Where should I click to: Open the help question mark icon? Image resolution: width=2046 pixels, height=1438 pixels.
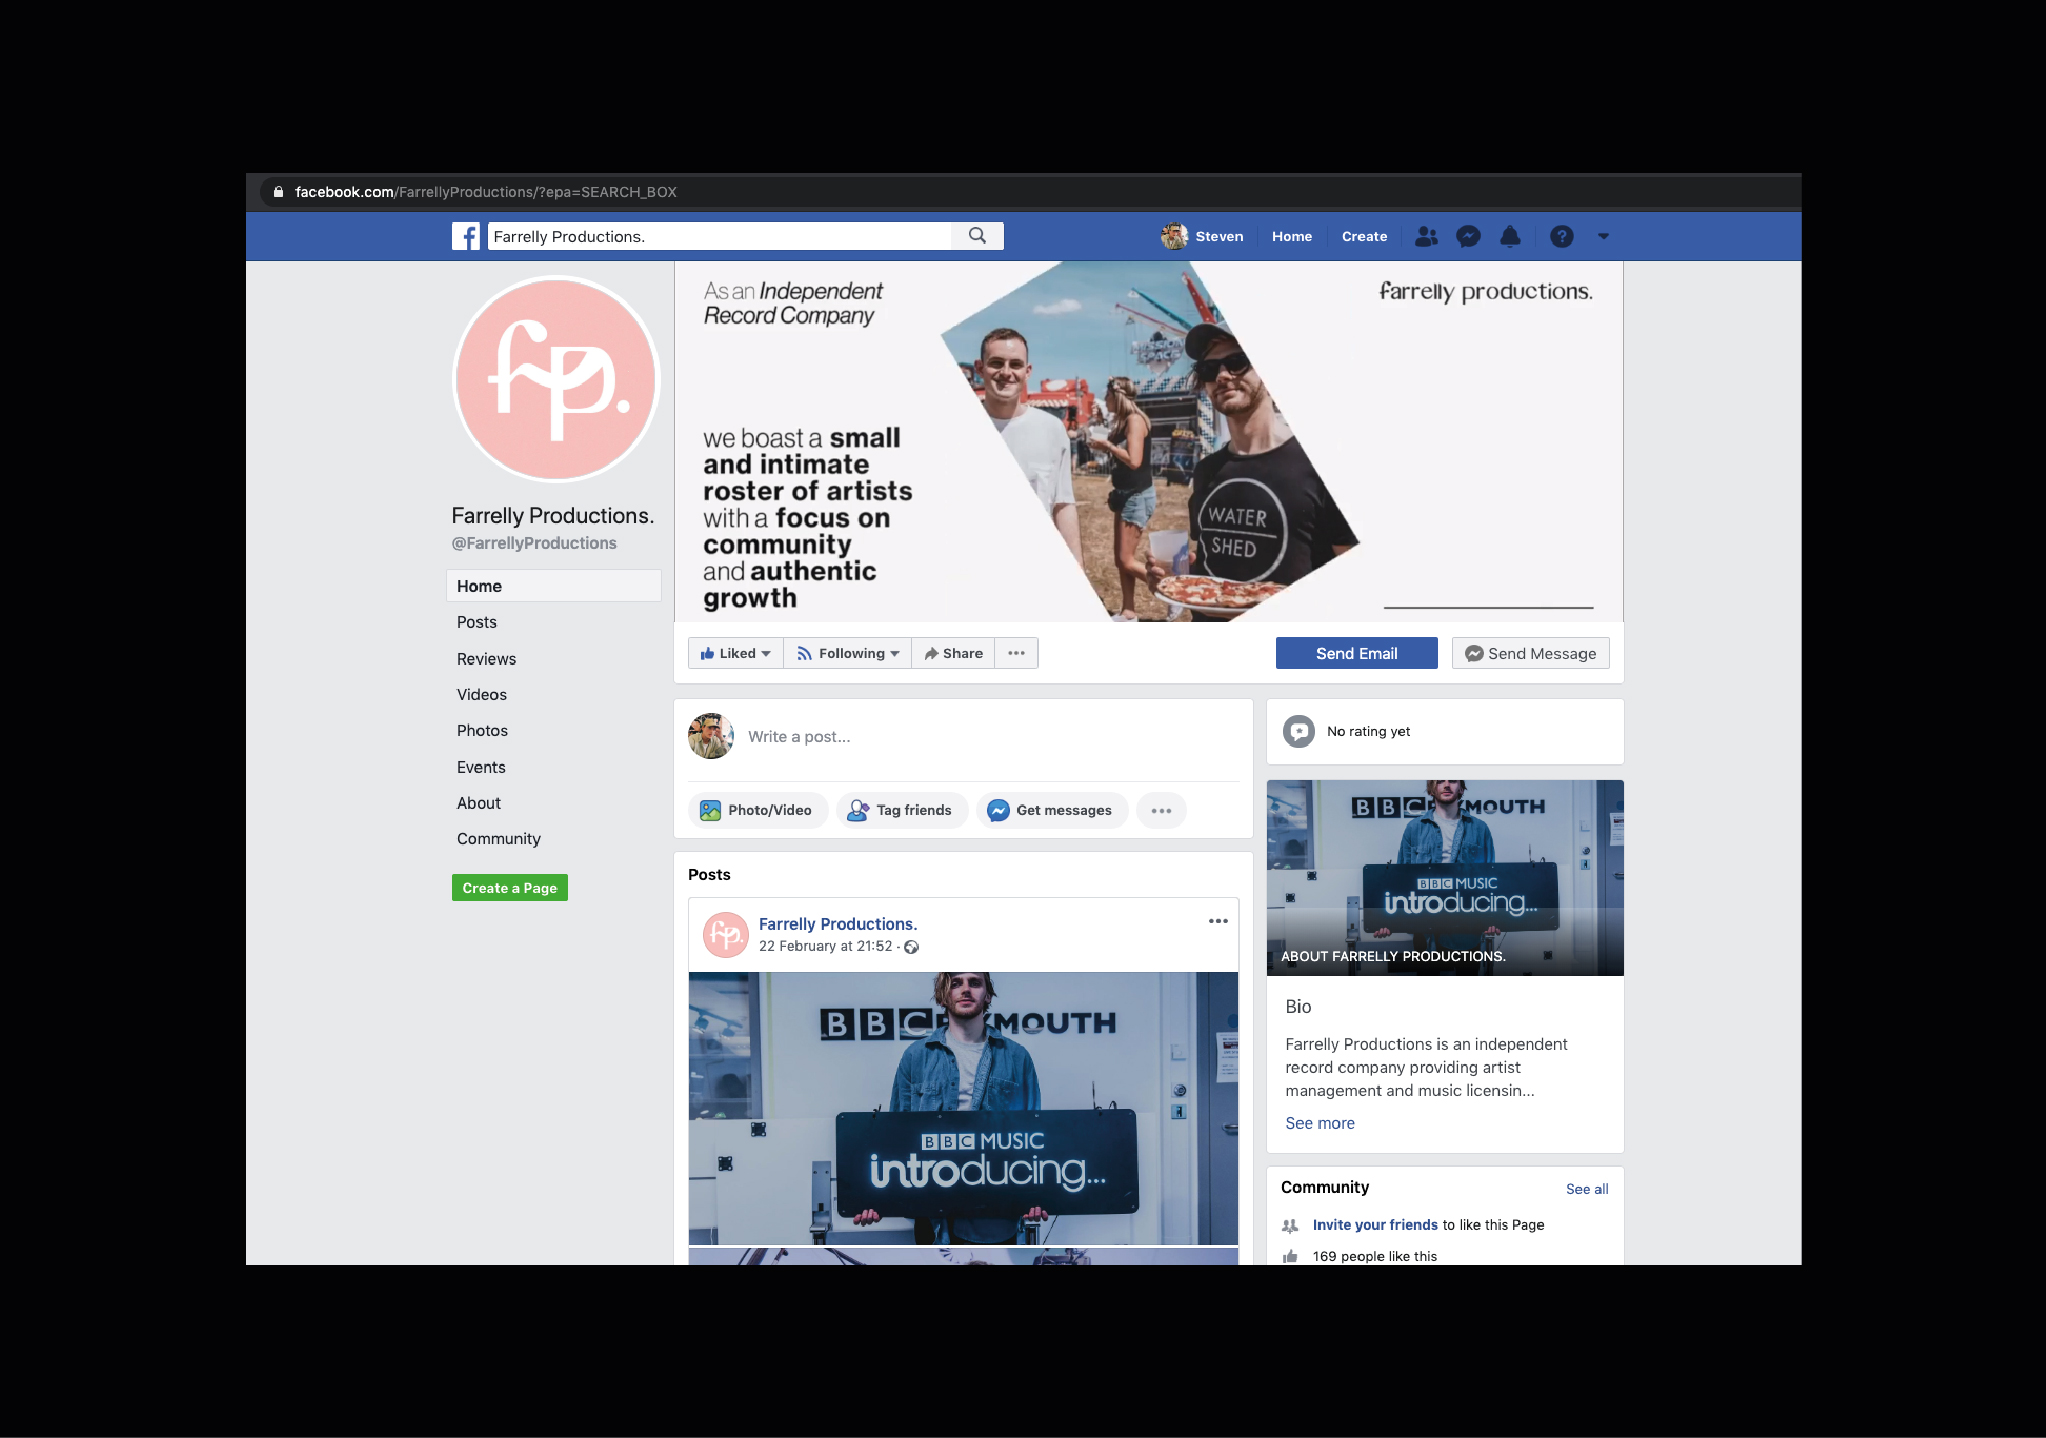[1561, 236]
